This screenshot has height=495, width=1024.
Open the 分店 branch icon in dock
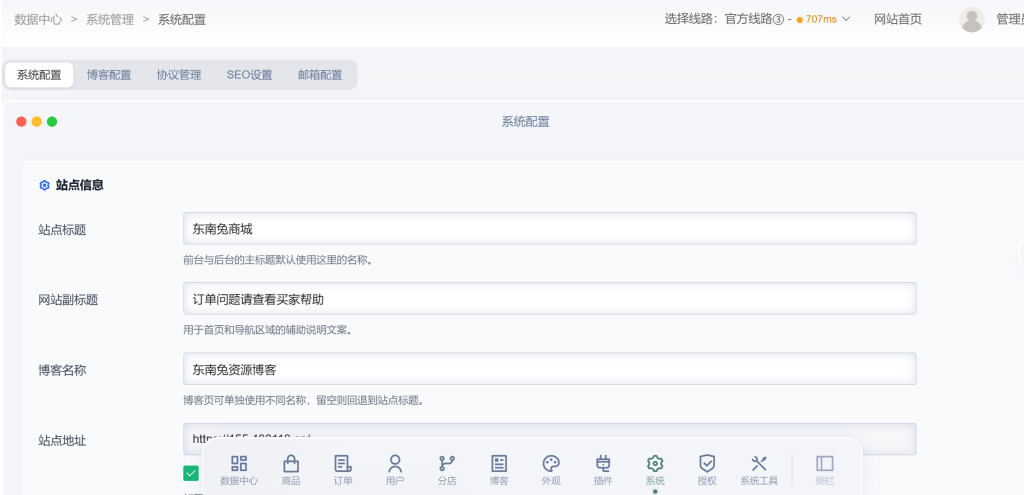click(447, 471)
